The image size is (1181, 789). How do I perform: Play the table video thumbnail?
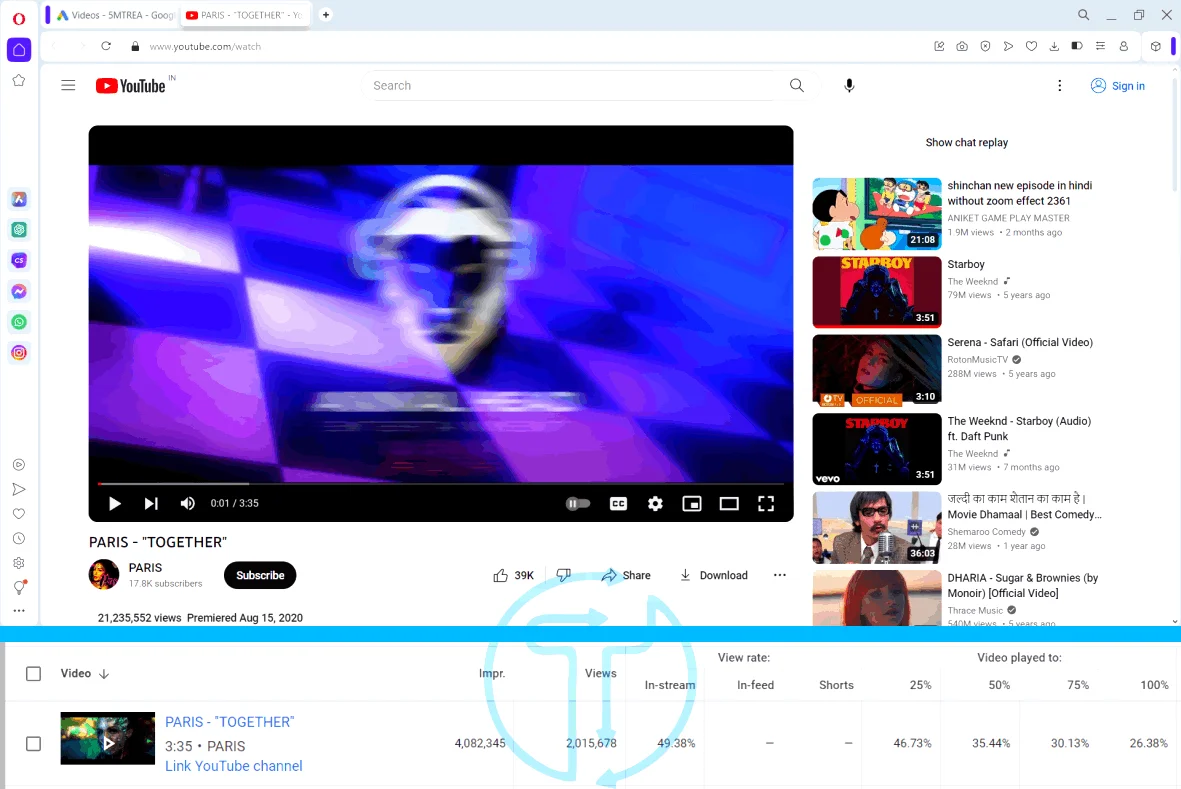click(x=108, y=739)
